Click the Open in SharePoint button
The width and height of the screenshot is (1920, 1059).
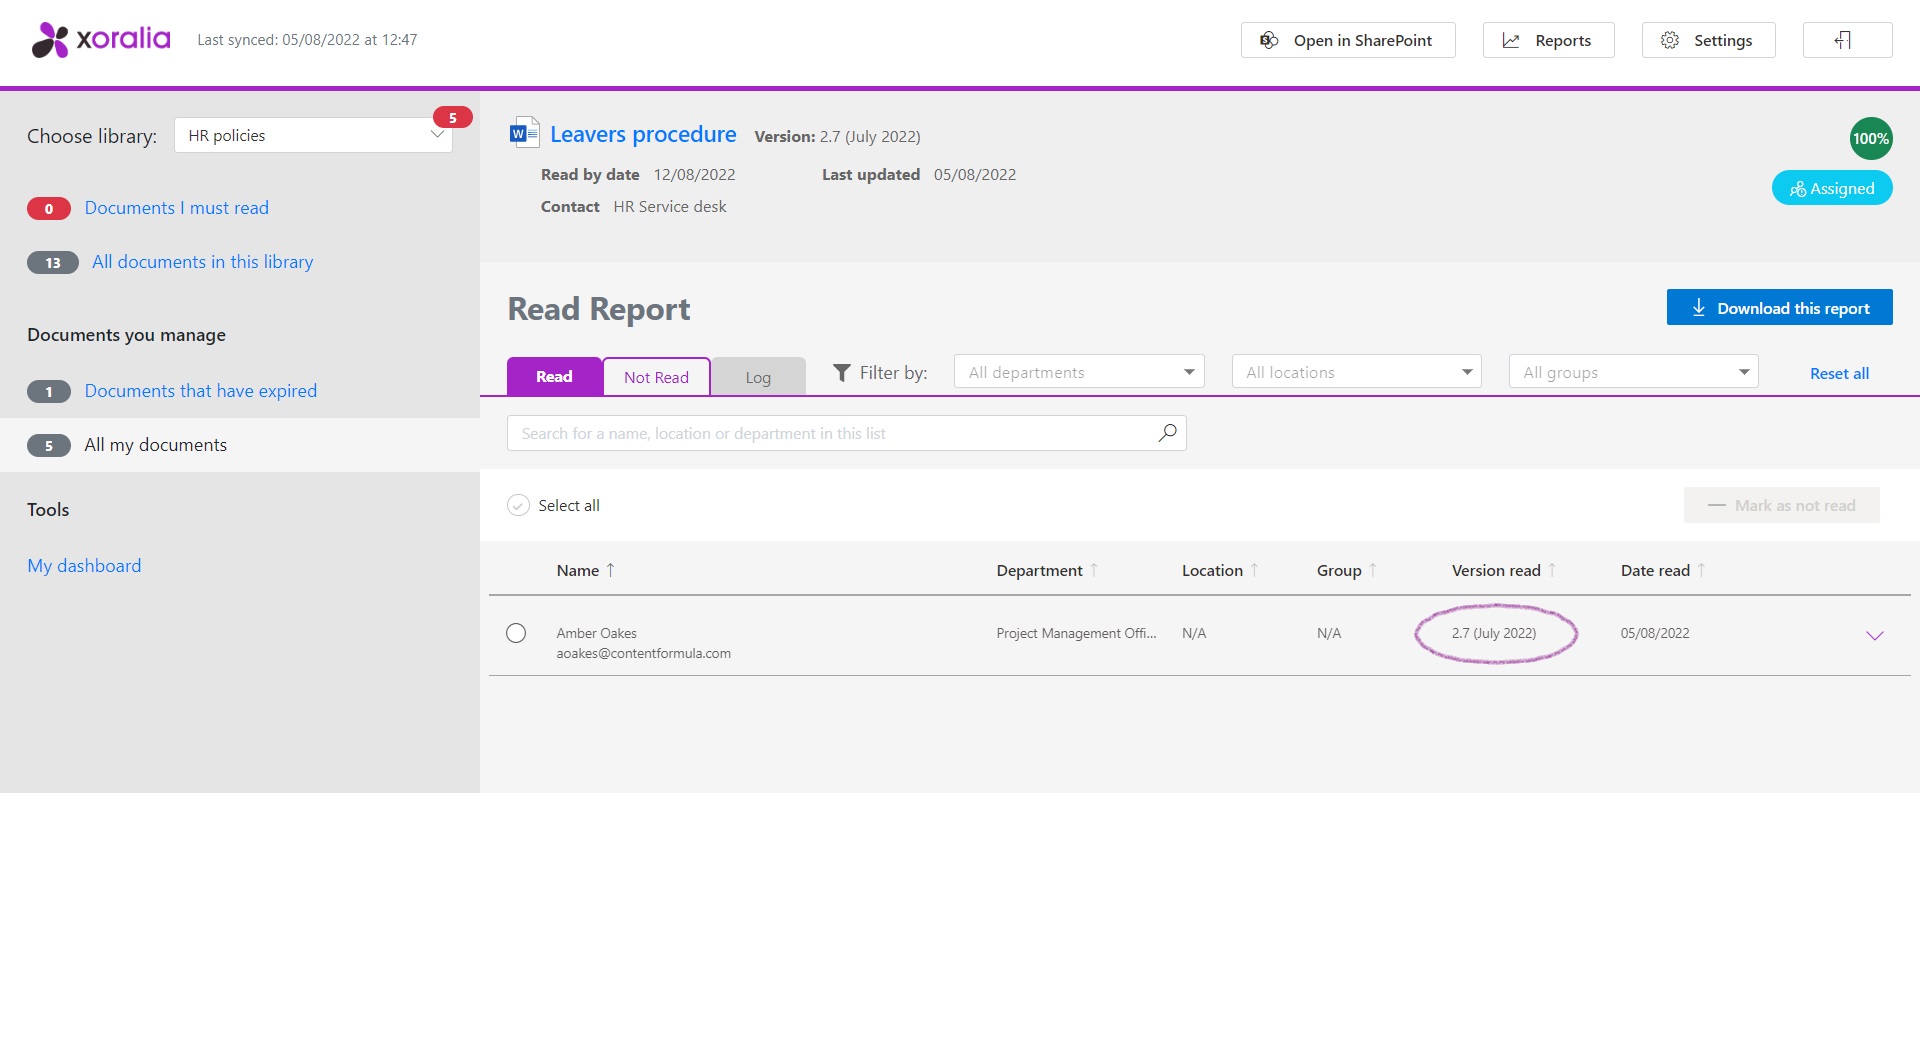click(x=1348, y=40)
